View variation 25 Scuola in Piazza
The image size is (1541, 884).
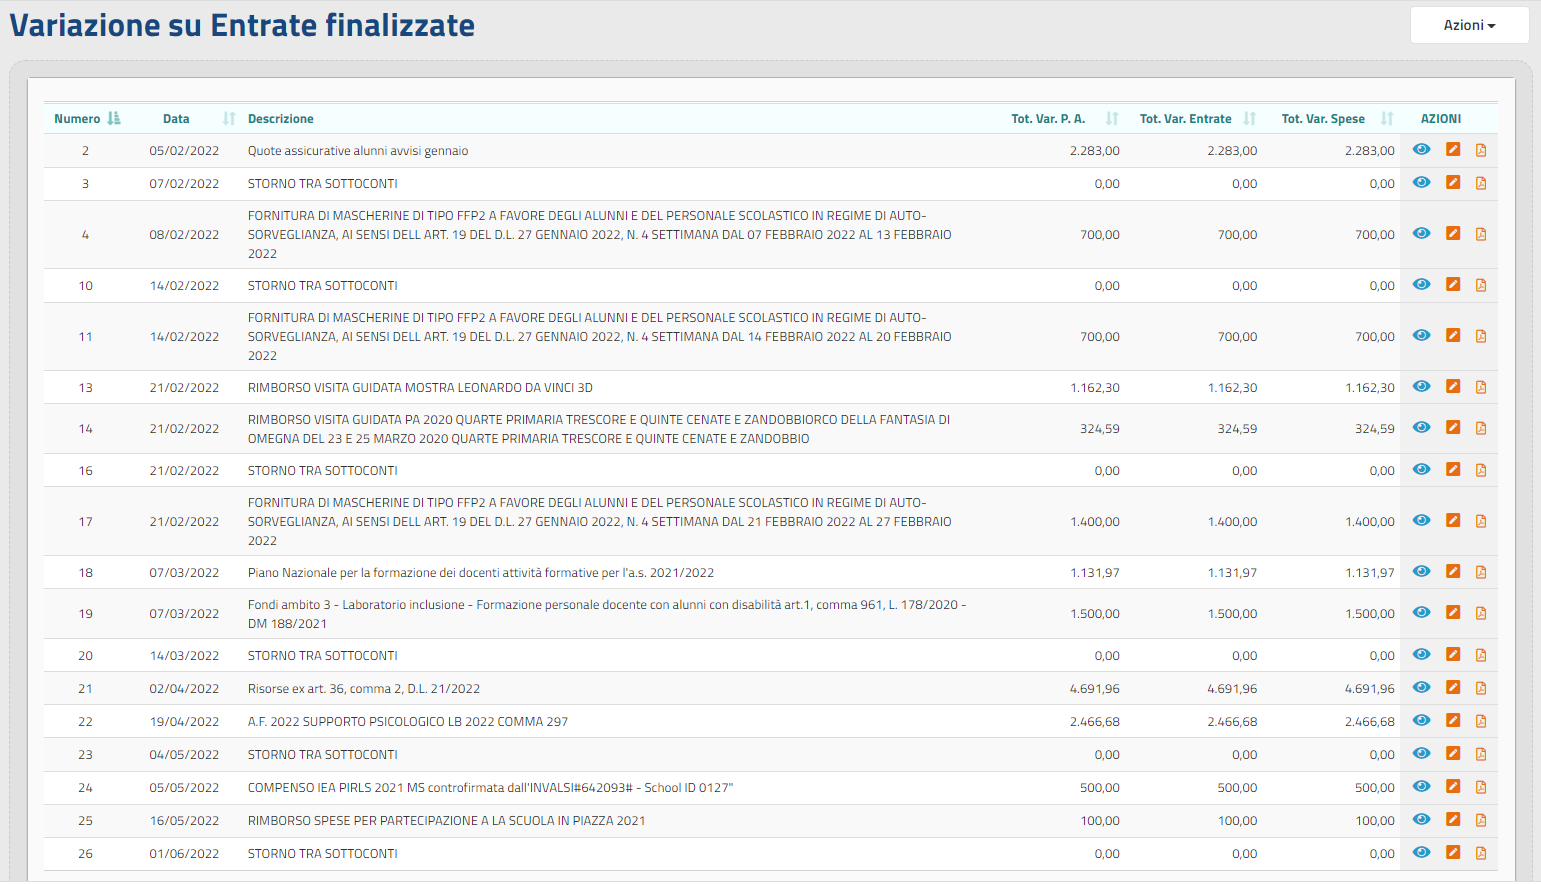coord(1421,820)
